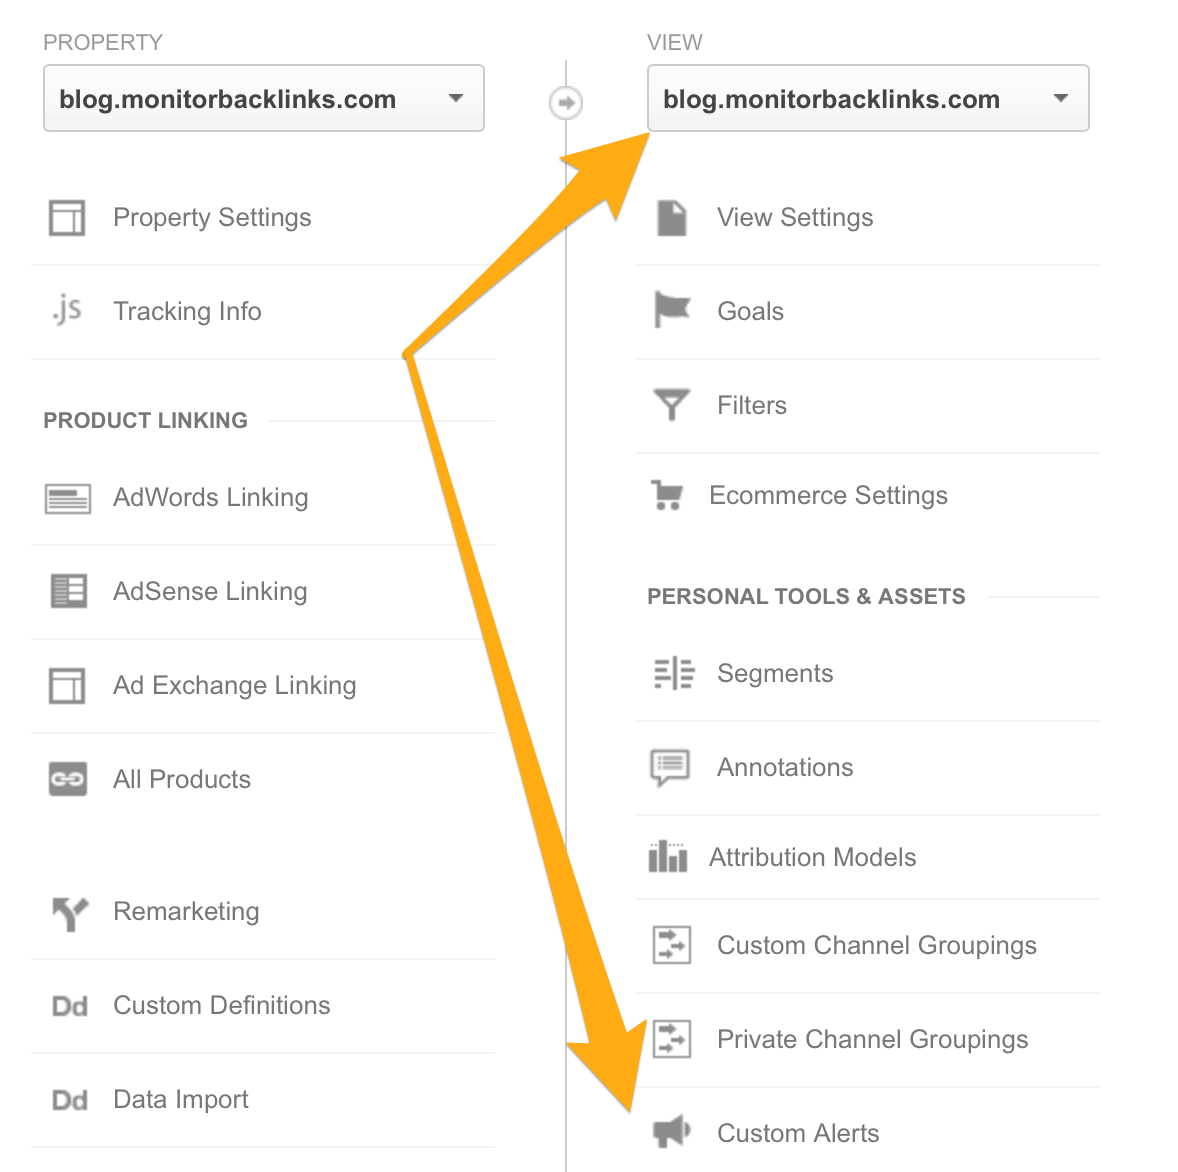Open the View dropdown selector
The height and width of the screenshot is (1172, 1178).
pos(868,98)
